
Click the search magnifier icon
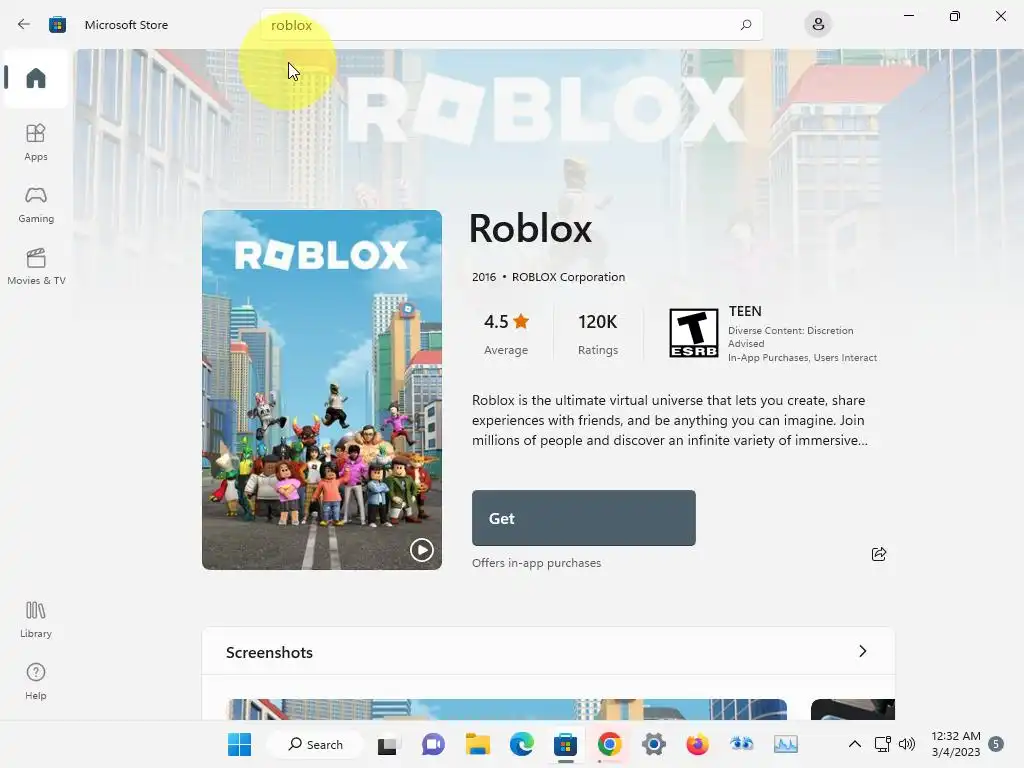(746, 25)
